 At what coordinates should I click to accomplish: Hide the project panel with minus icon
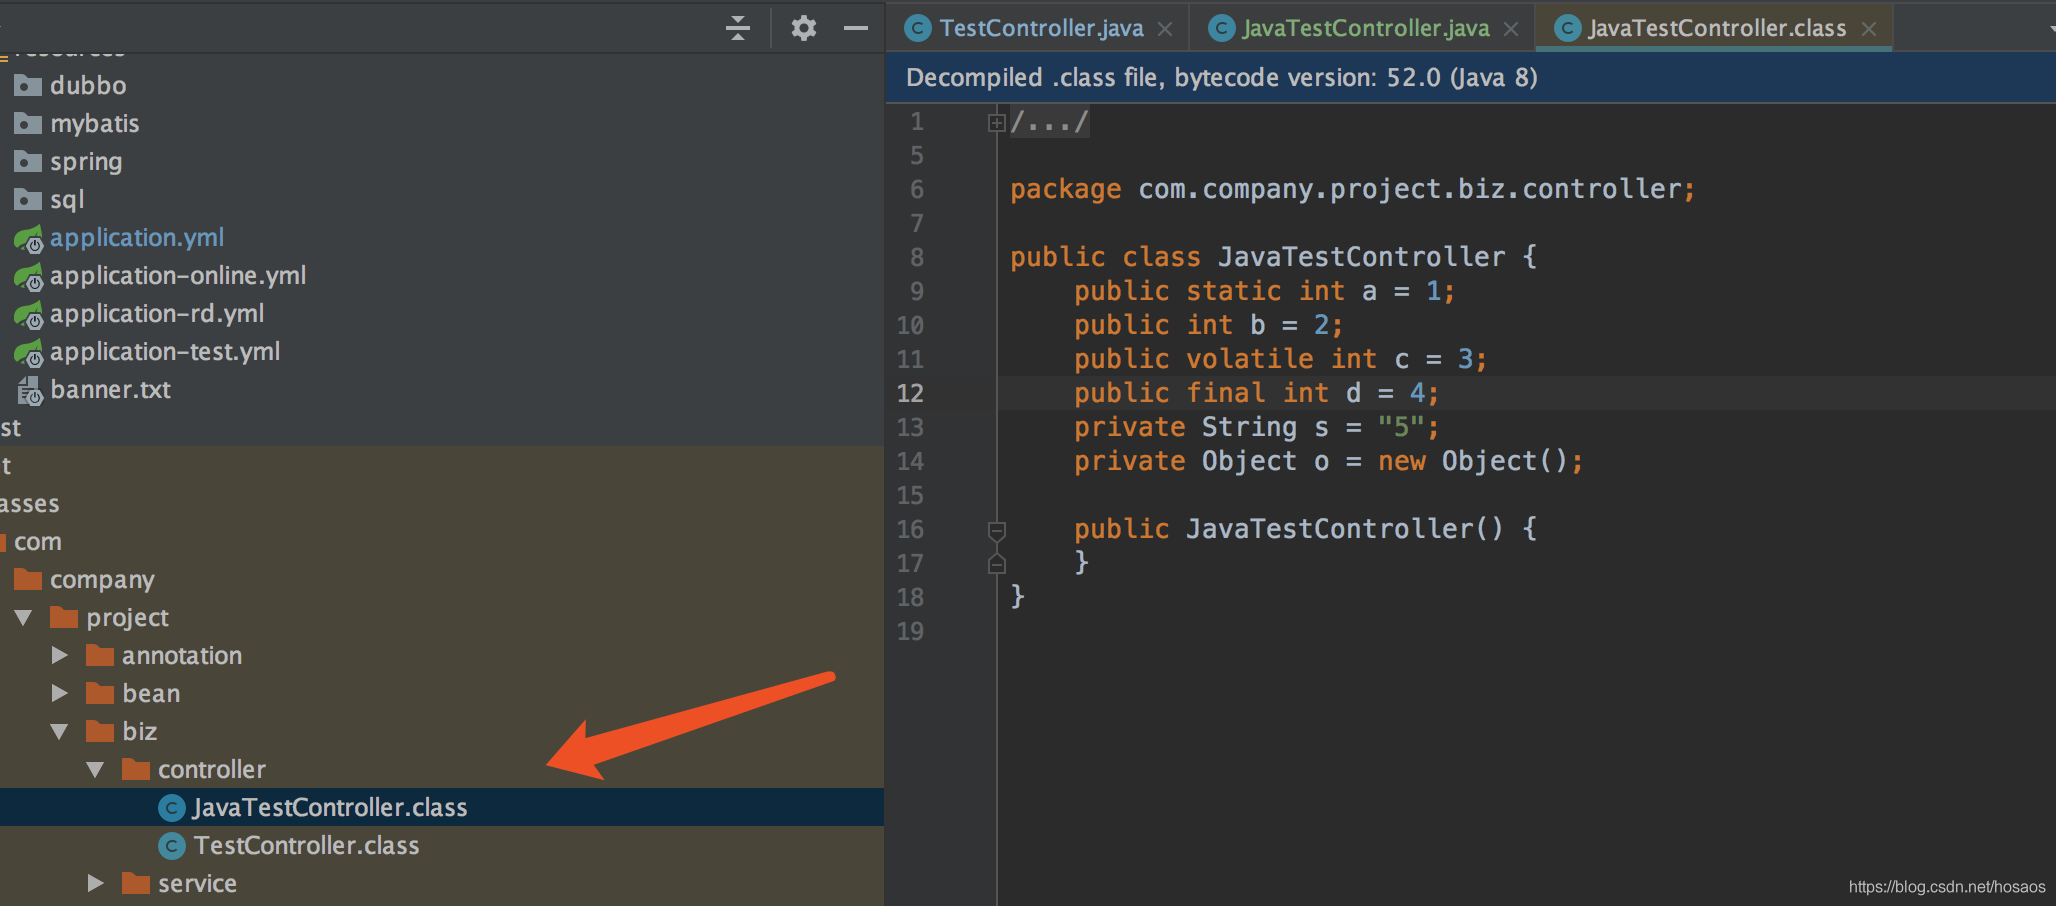[856, 28]
